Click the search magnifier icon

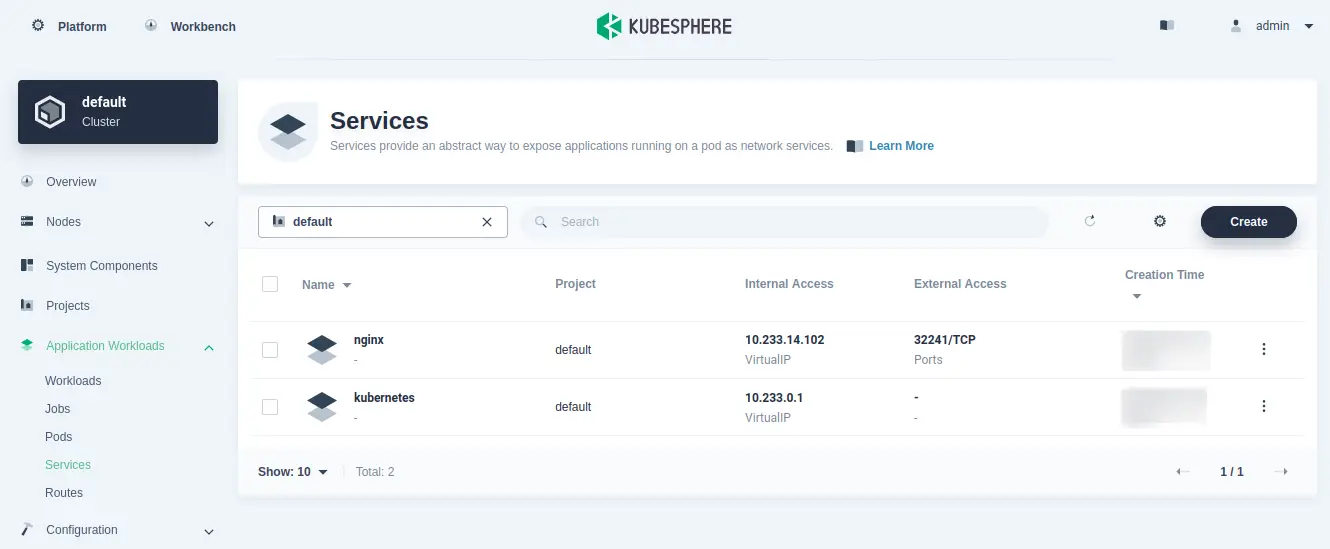tap(541, 222)
